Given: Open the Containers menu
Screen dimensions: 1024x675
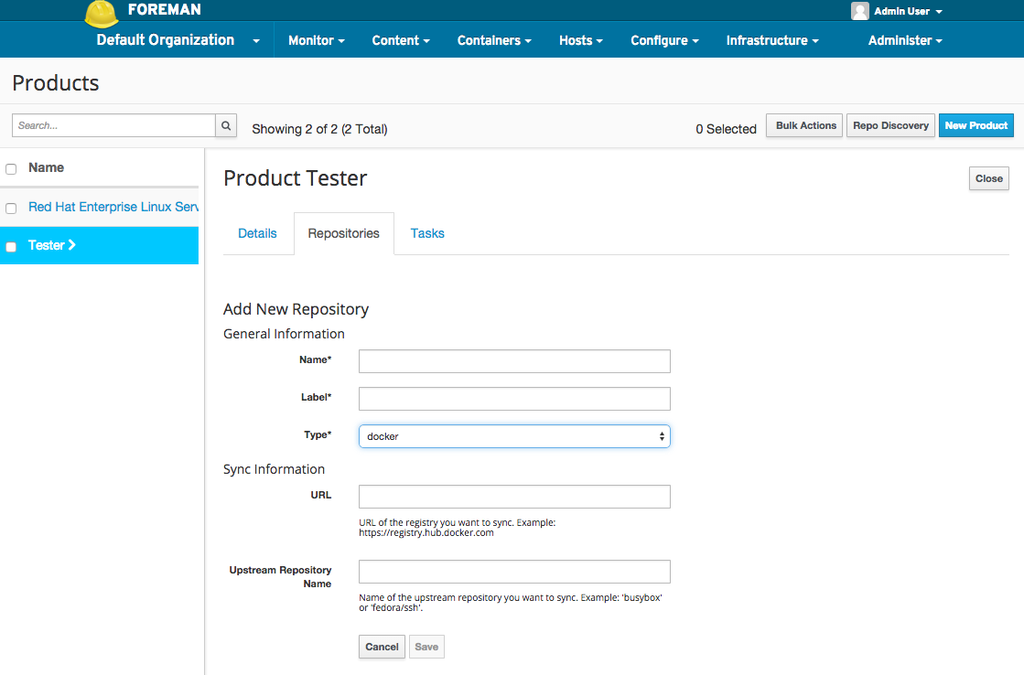Looking at the screenshot, I should pos(494,40).
